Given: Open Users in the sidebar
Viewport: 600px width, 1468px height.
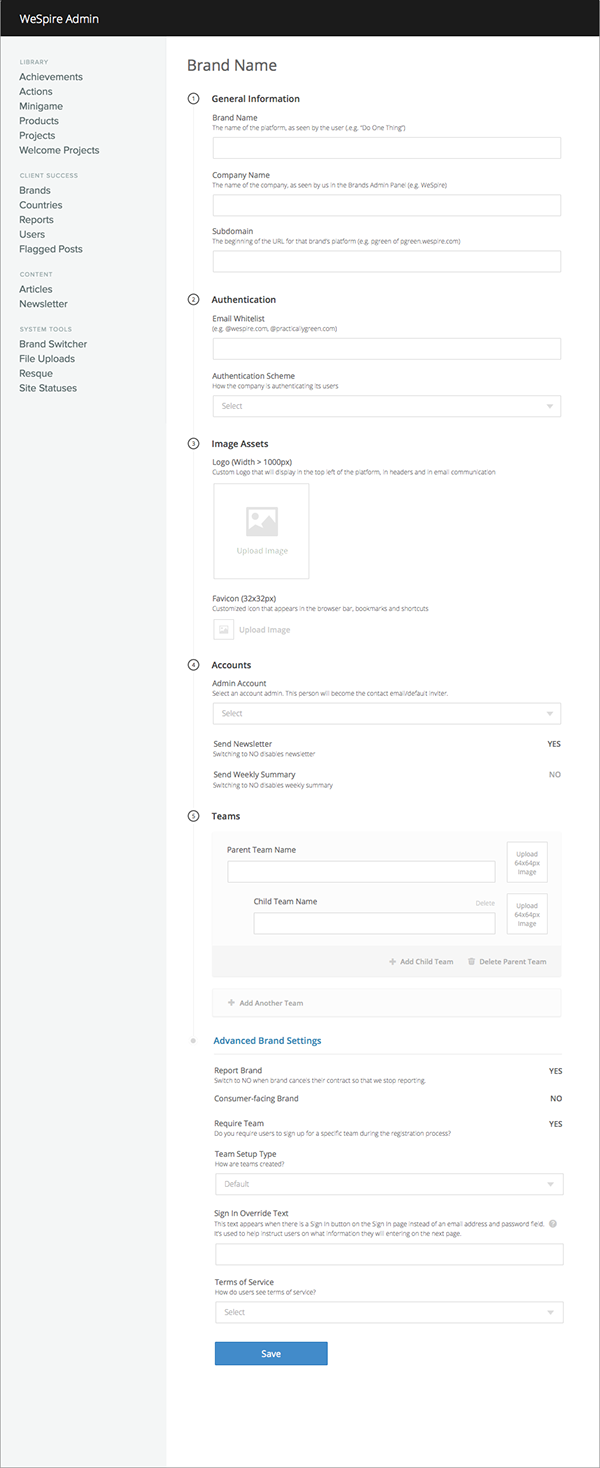Looking at the screenshot, I should point(32,234).
